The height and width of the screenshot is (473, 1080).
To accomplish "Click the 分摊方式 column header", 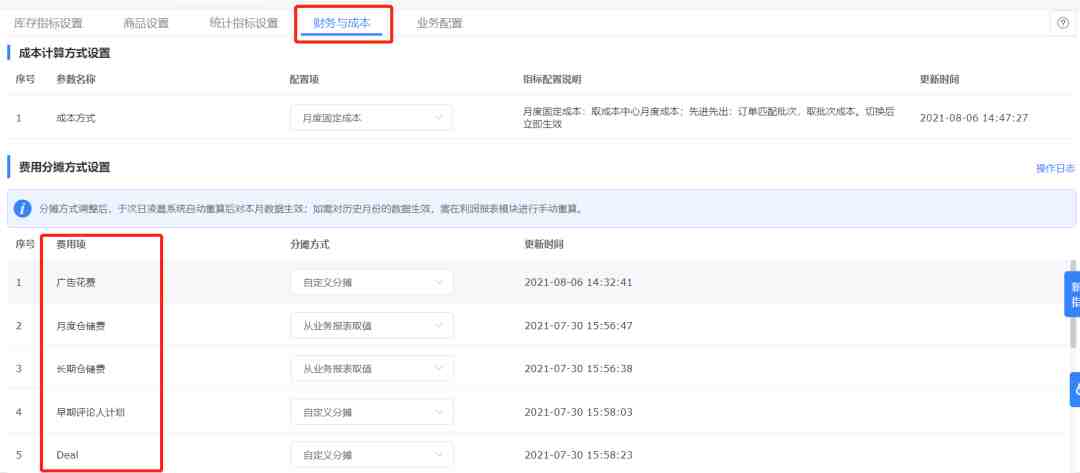I will pyautogui.click(x=310, y=244).
